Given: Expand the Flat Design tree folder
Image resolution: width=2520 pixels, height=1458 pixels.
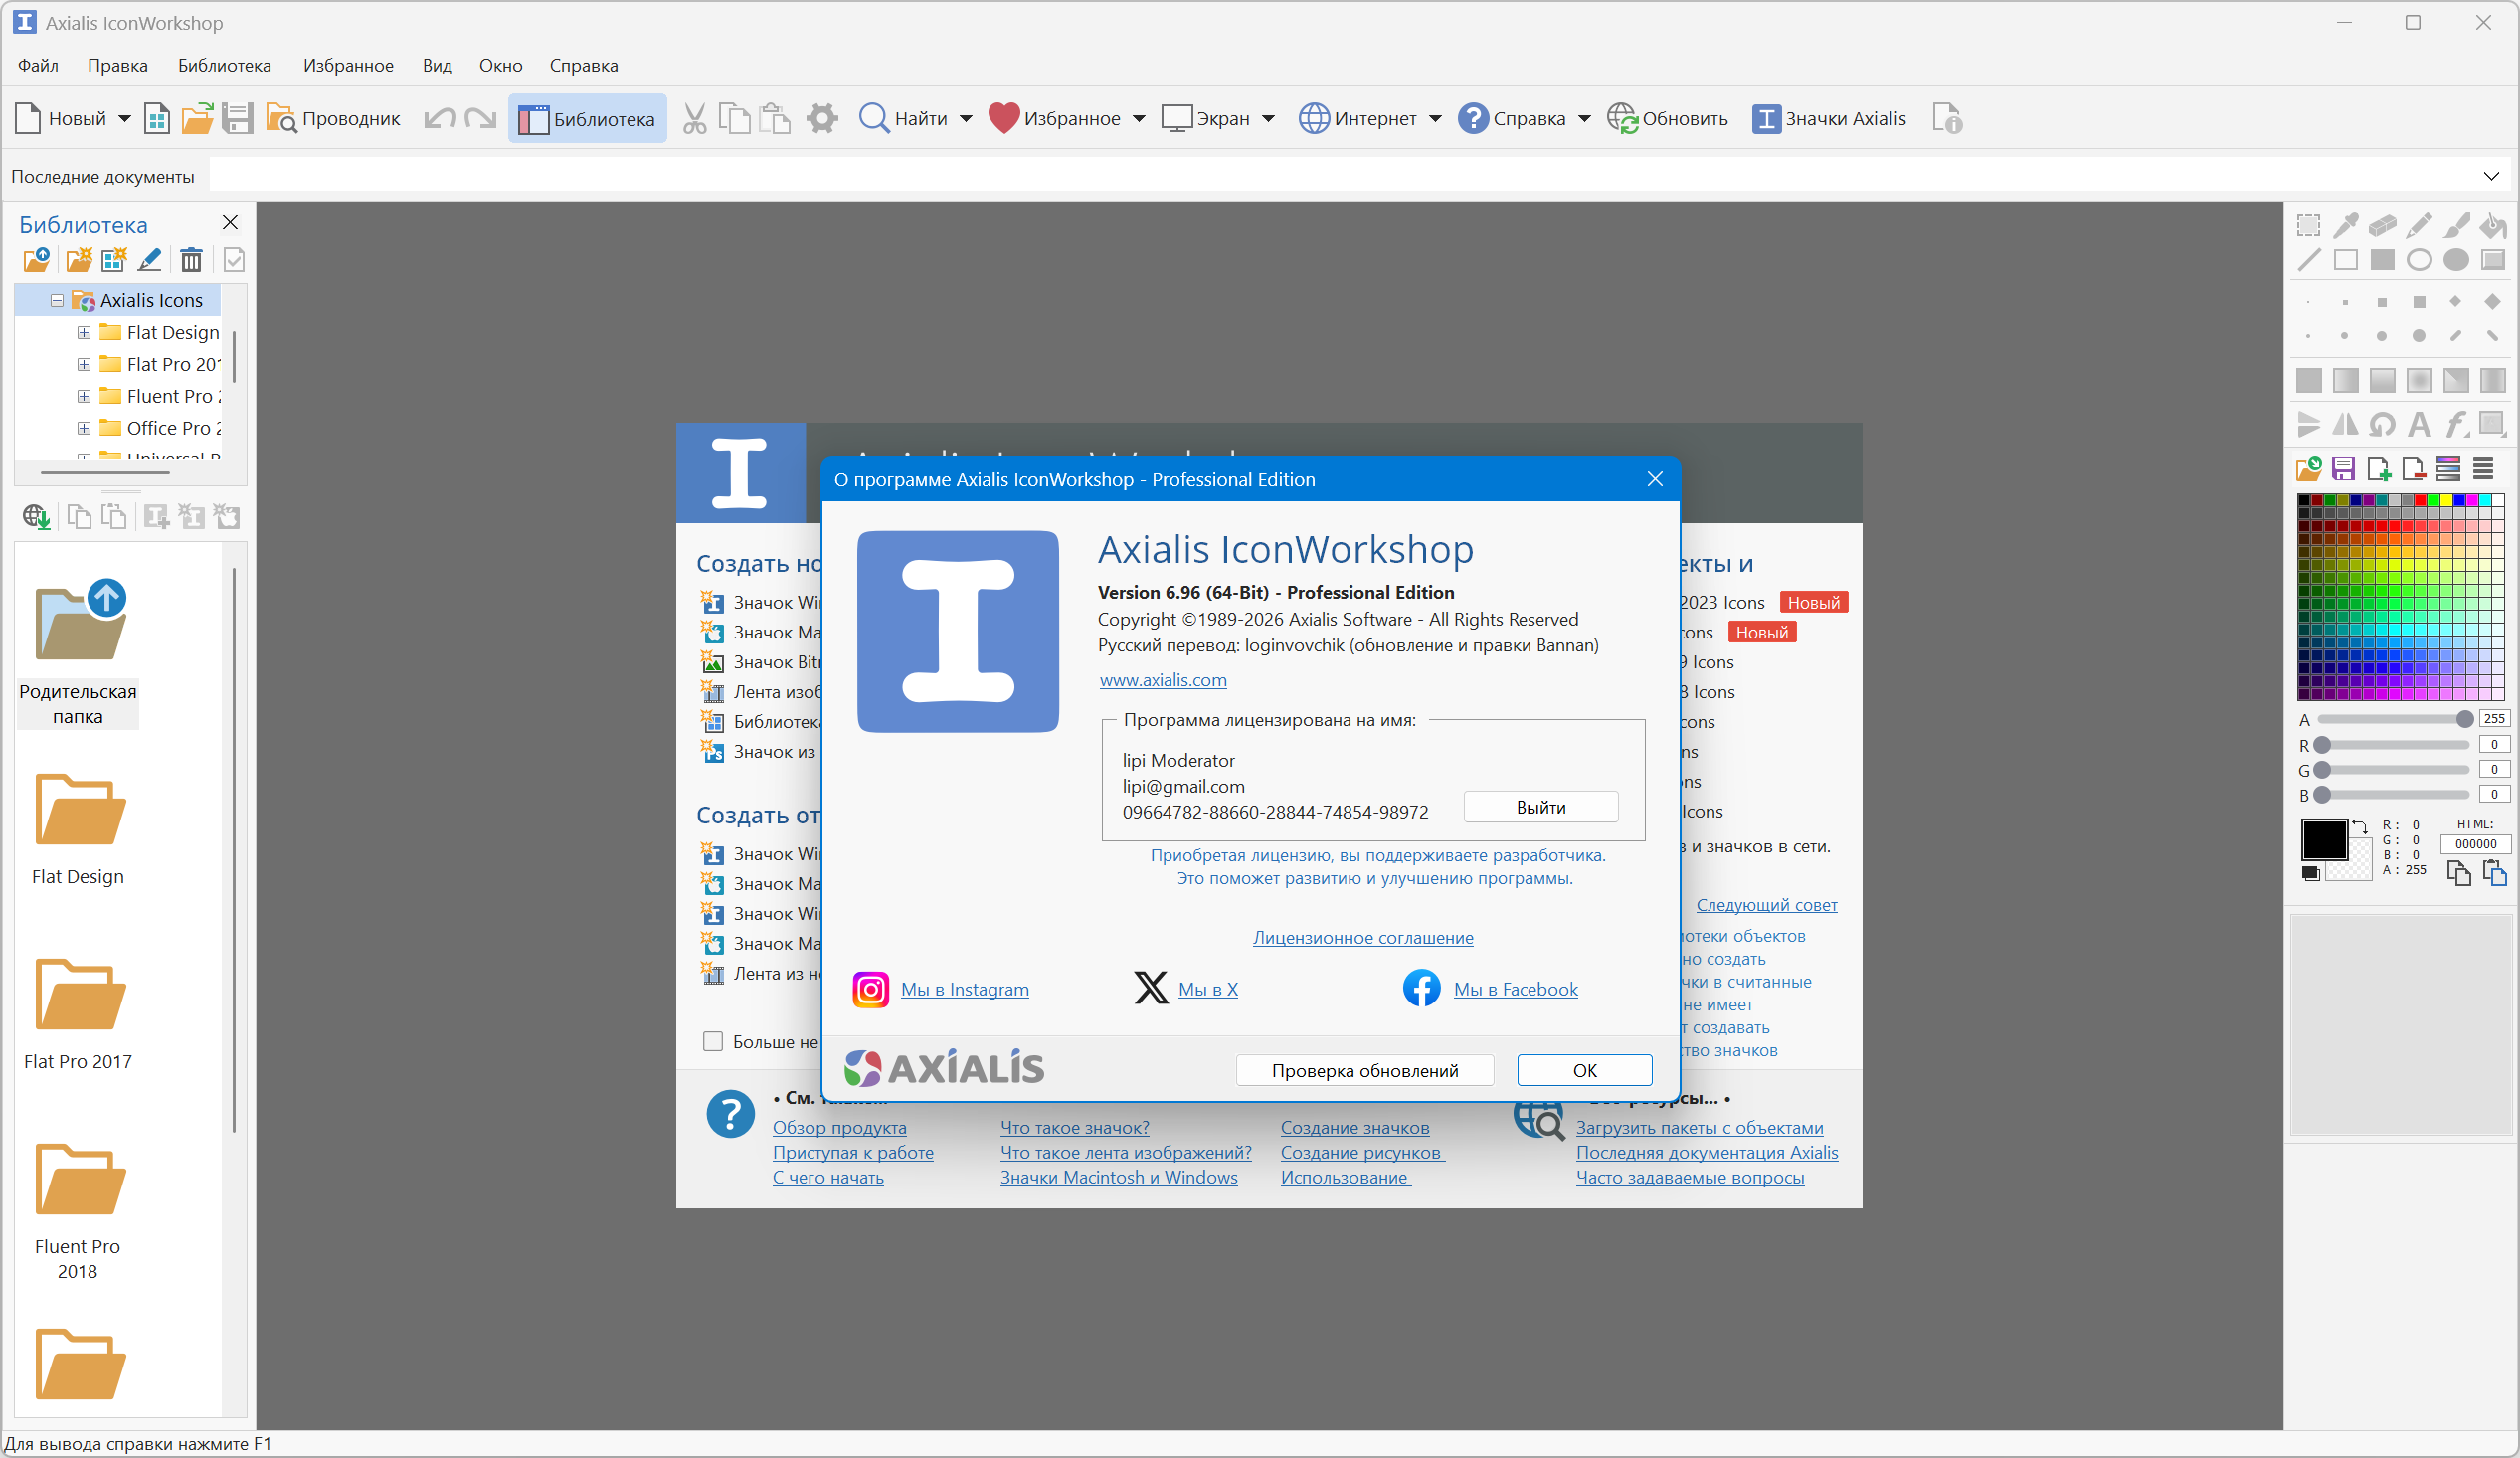Looking at the screenshot, I should tap(84, 332).
